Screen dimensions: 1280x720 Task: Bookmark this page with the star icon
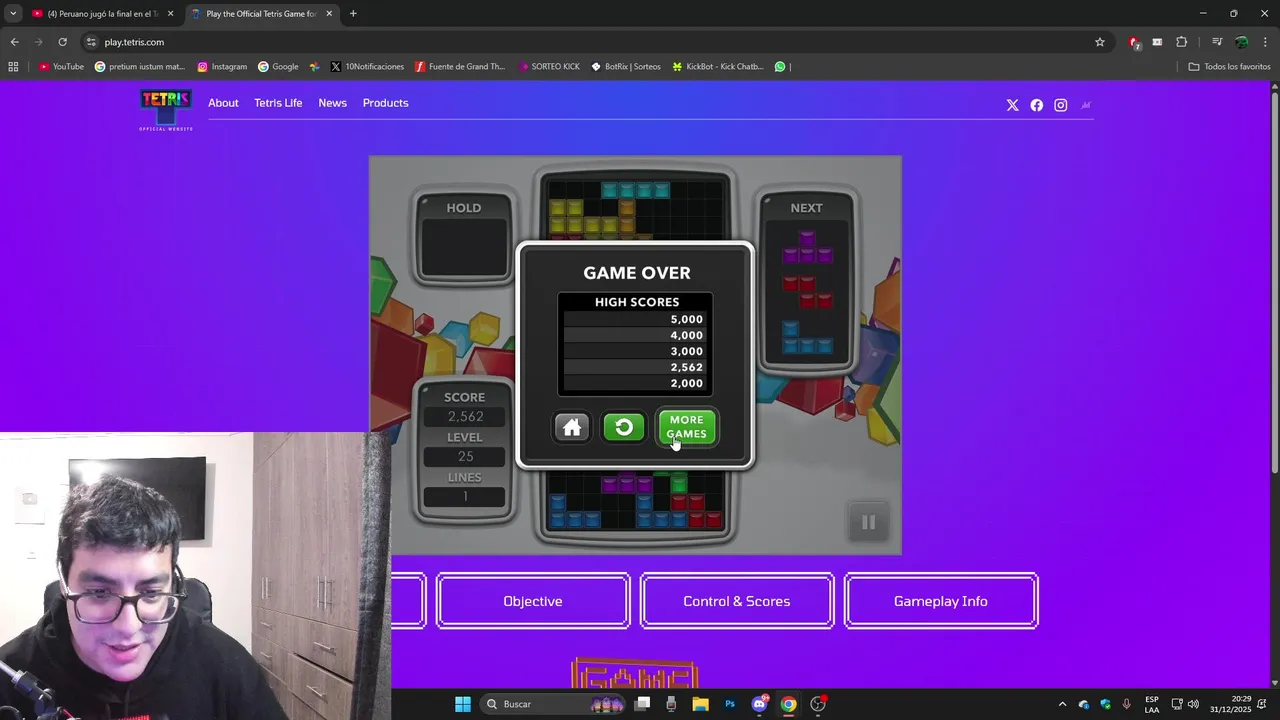tap(1100, 42)
